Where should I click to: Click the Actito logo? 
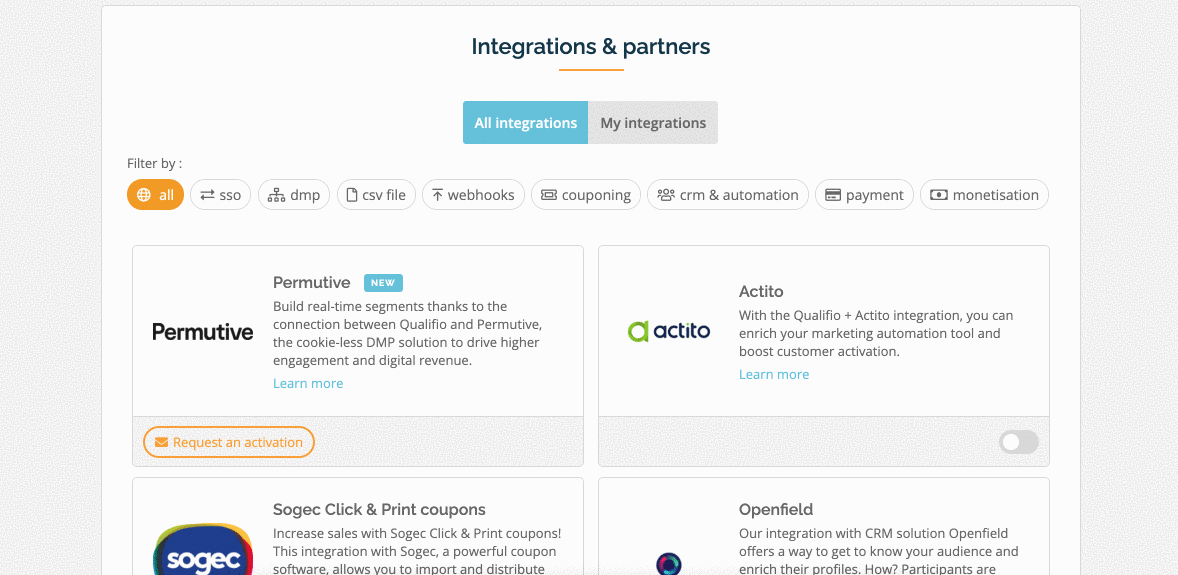pyautogui.click(x=669, y=331)
